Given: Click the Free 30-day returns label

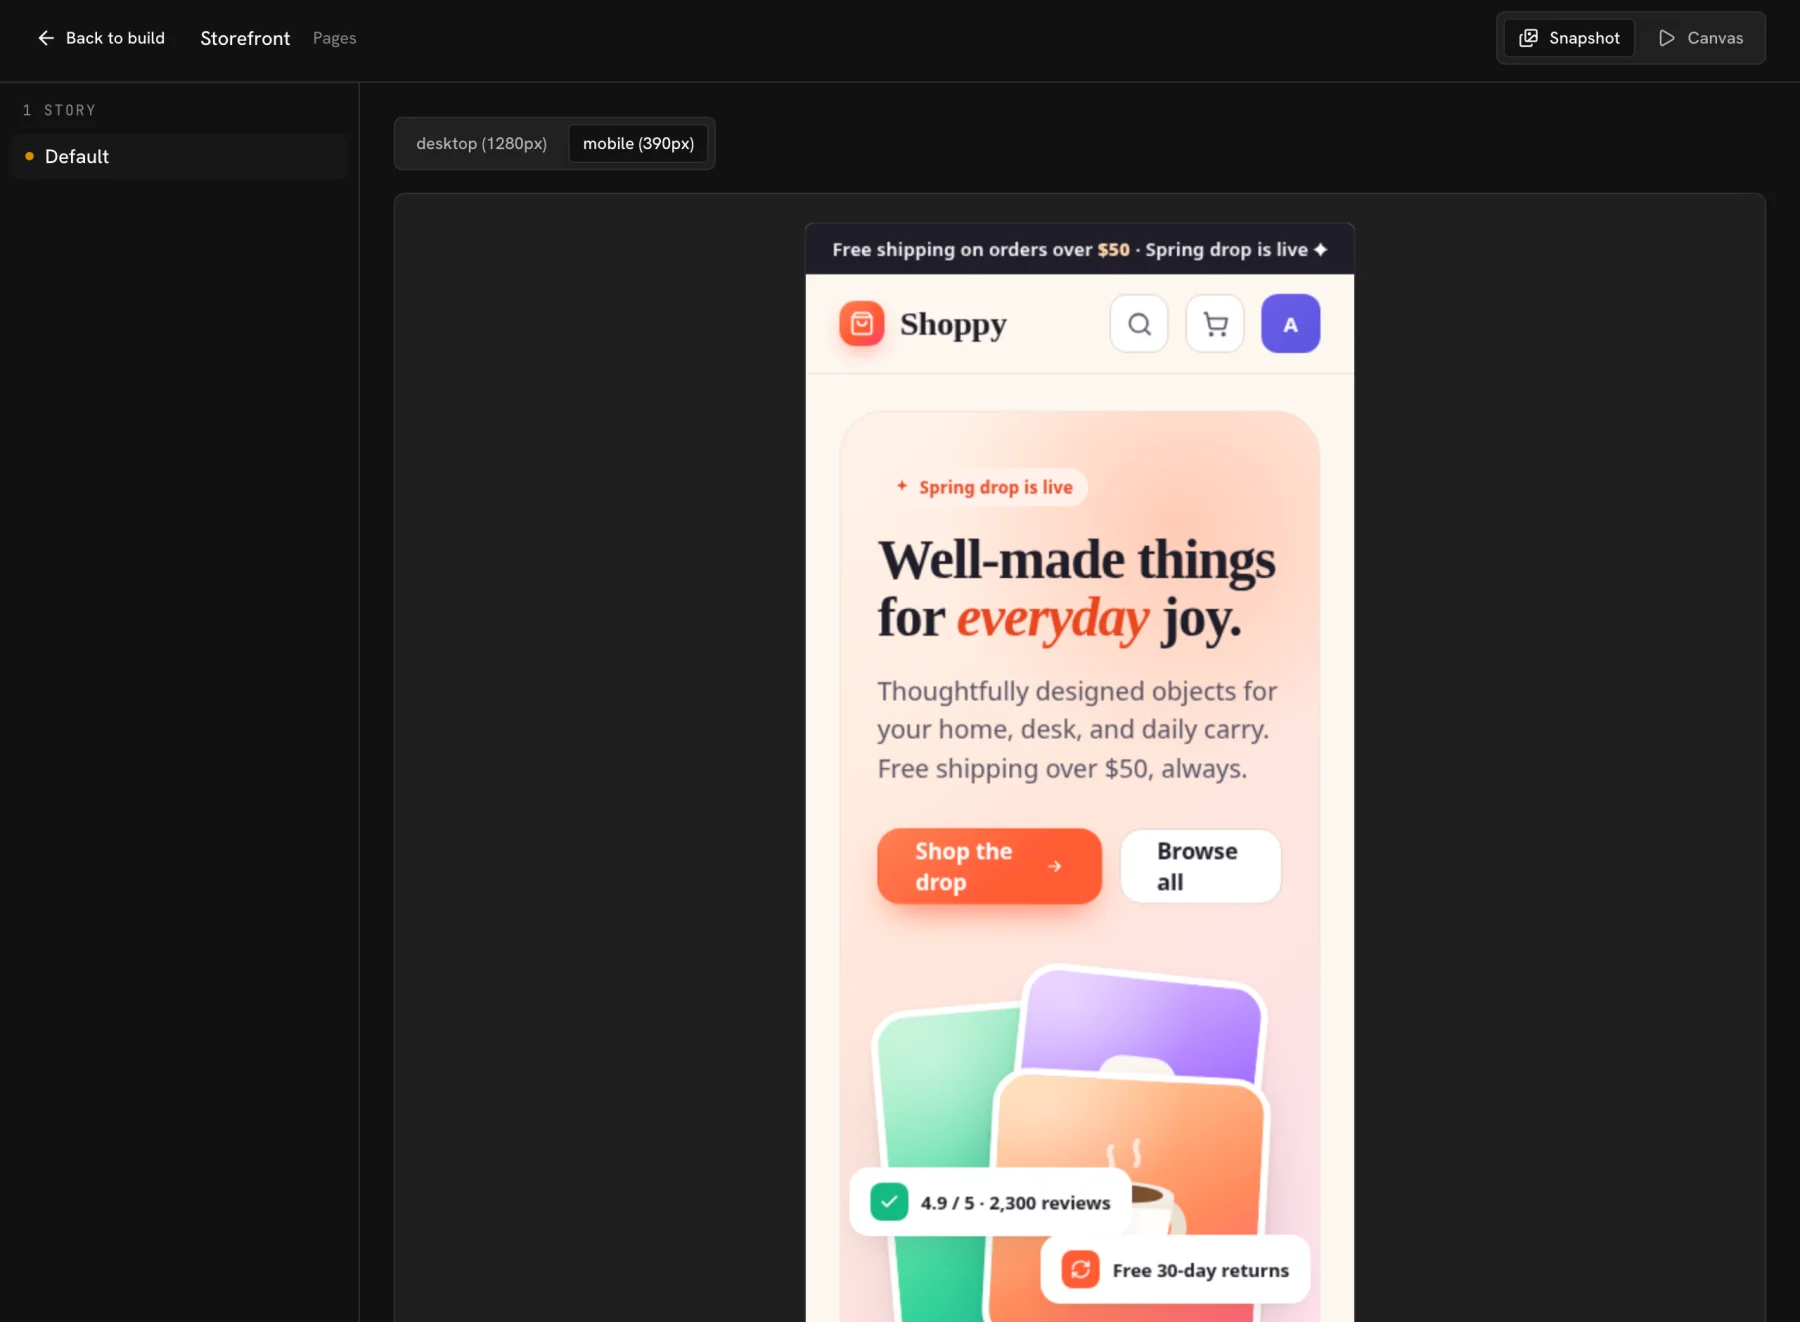Looking at the screenshot, I should click(1200, 1270).
